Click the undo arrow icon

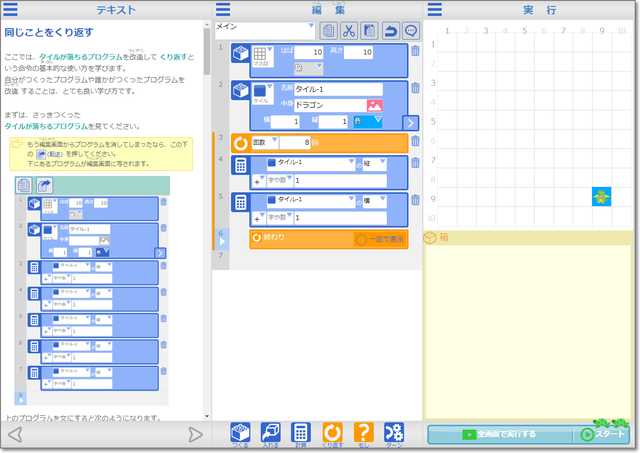389,31
